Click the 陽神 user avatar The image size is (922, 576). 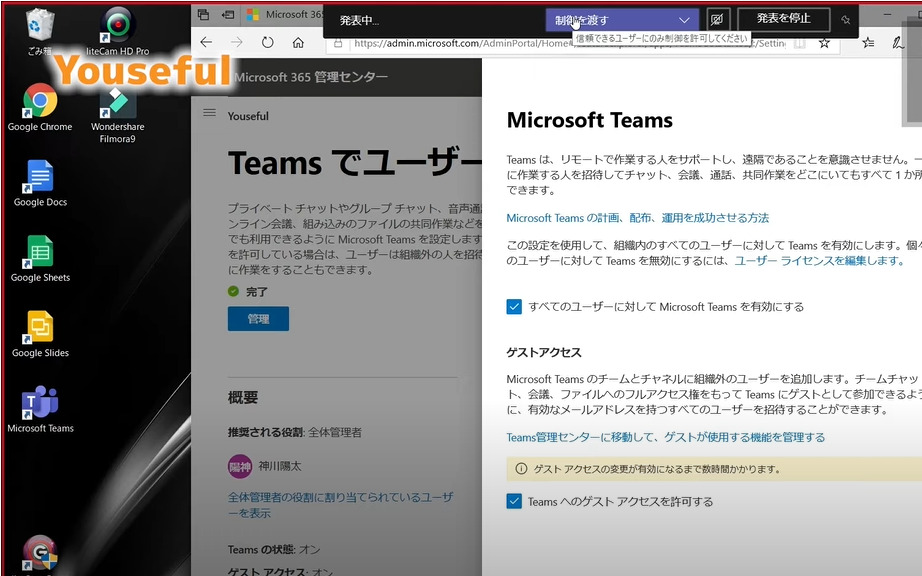[240, 467]
